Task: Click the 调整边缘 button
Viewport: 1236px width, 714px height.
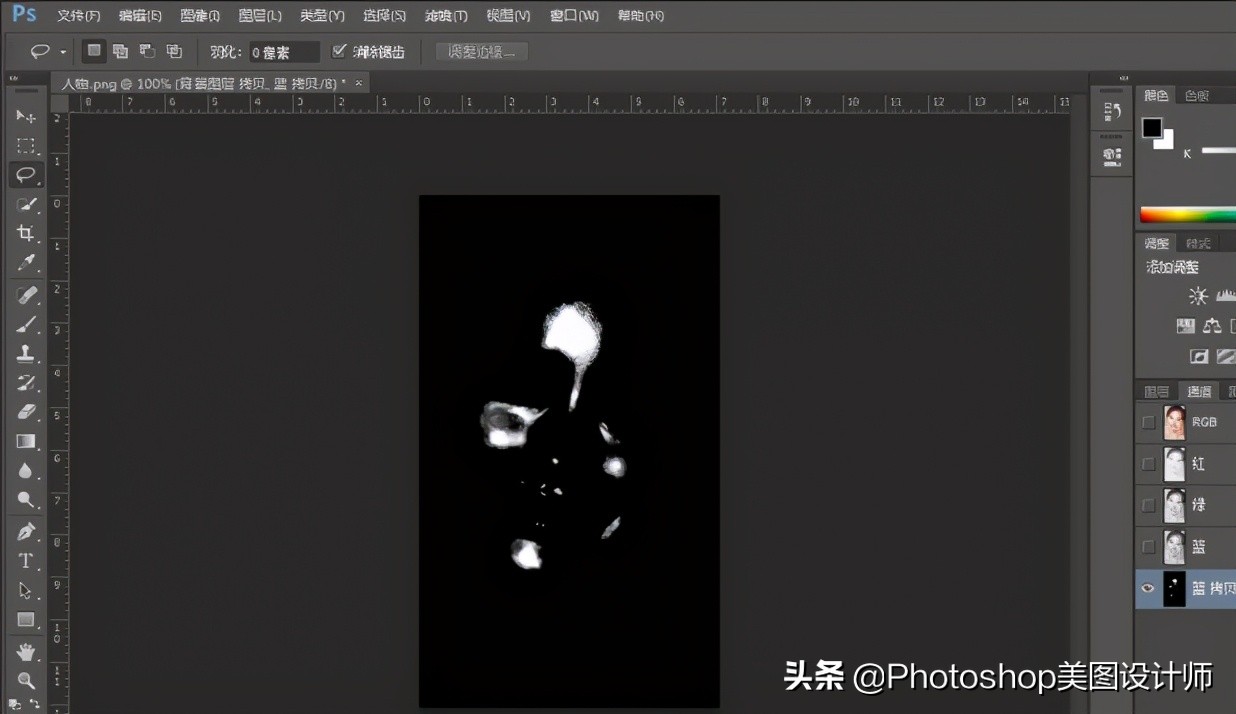Action: click(481, 51)
